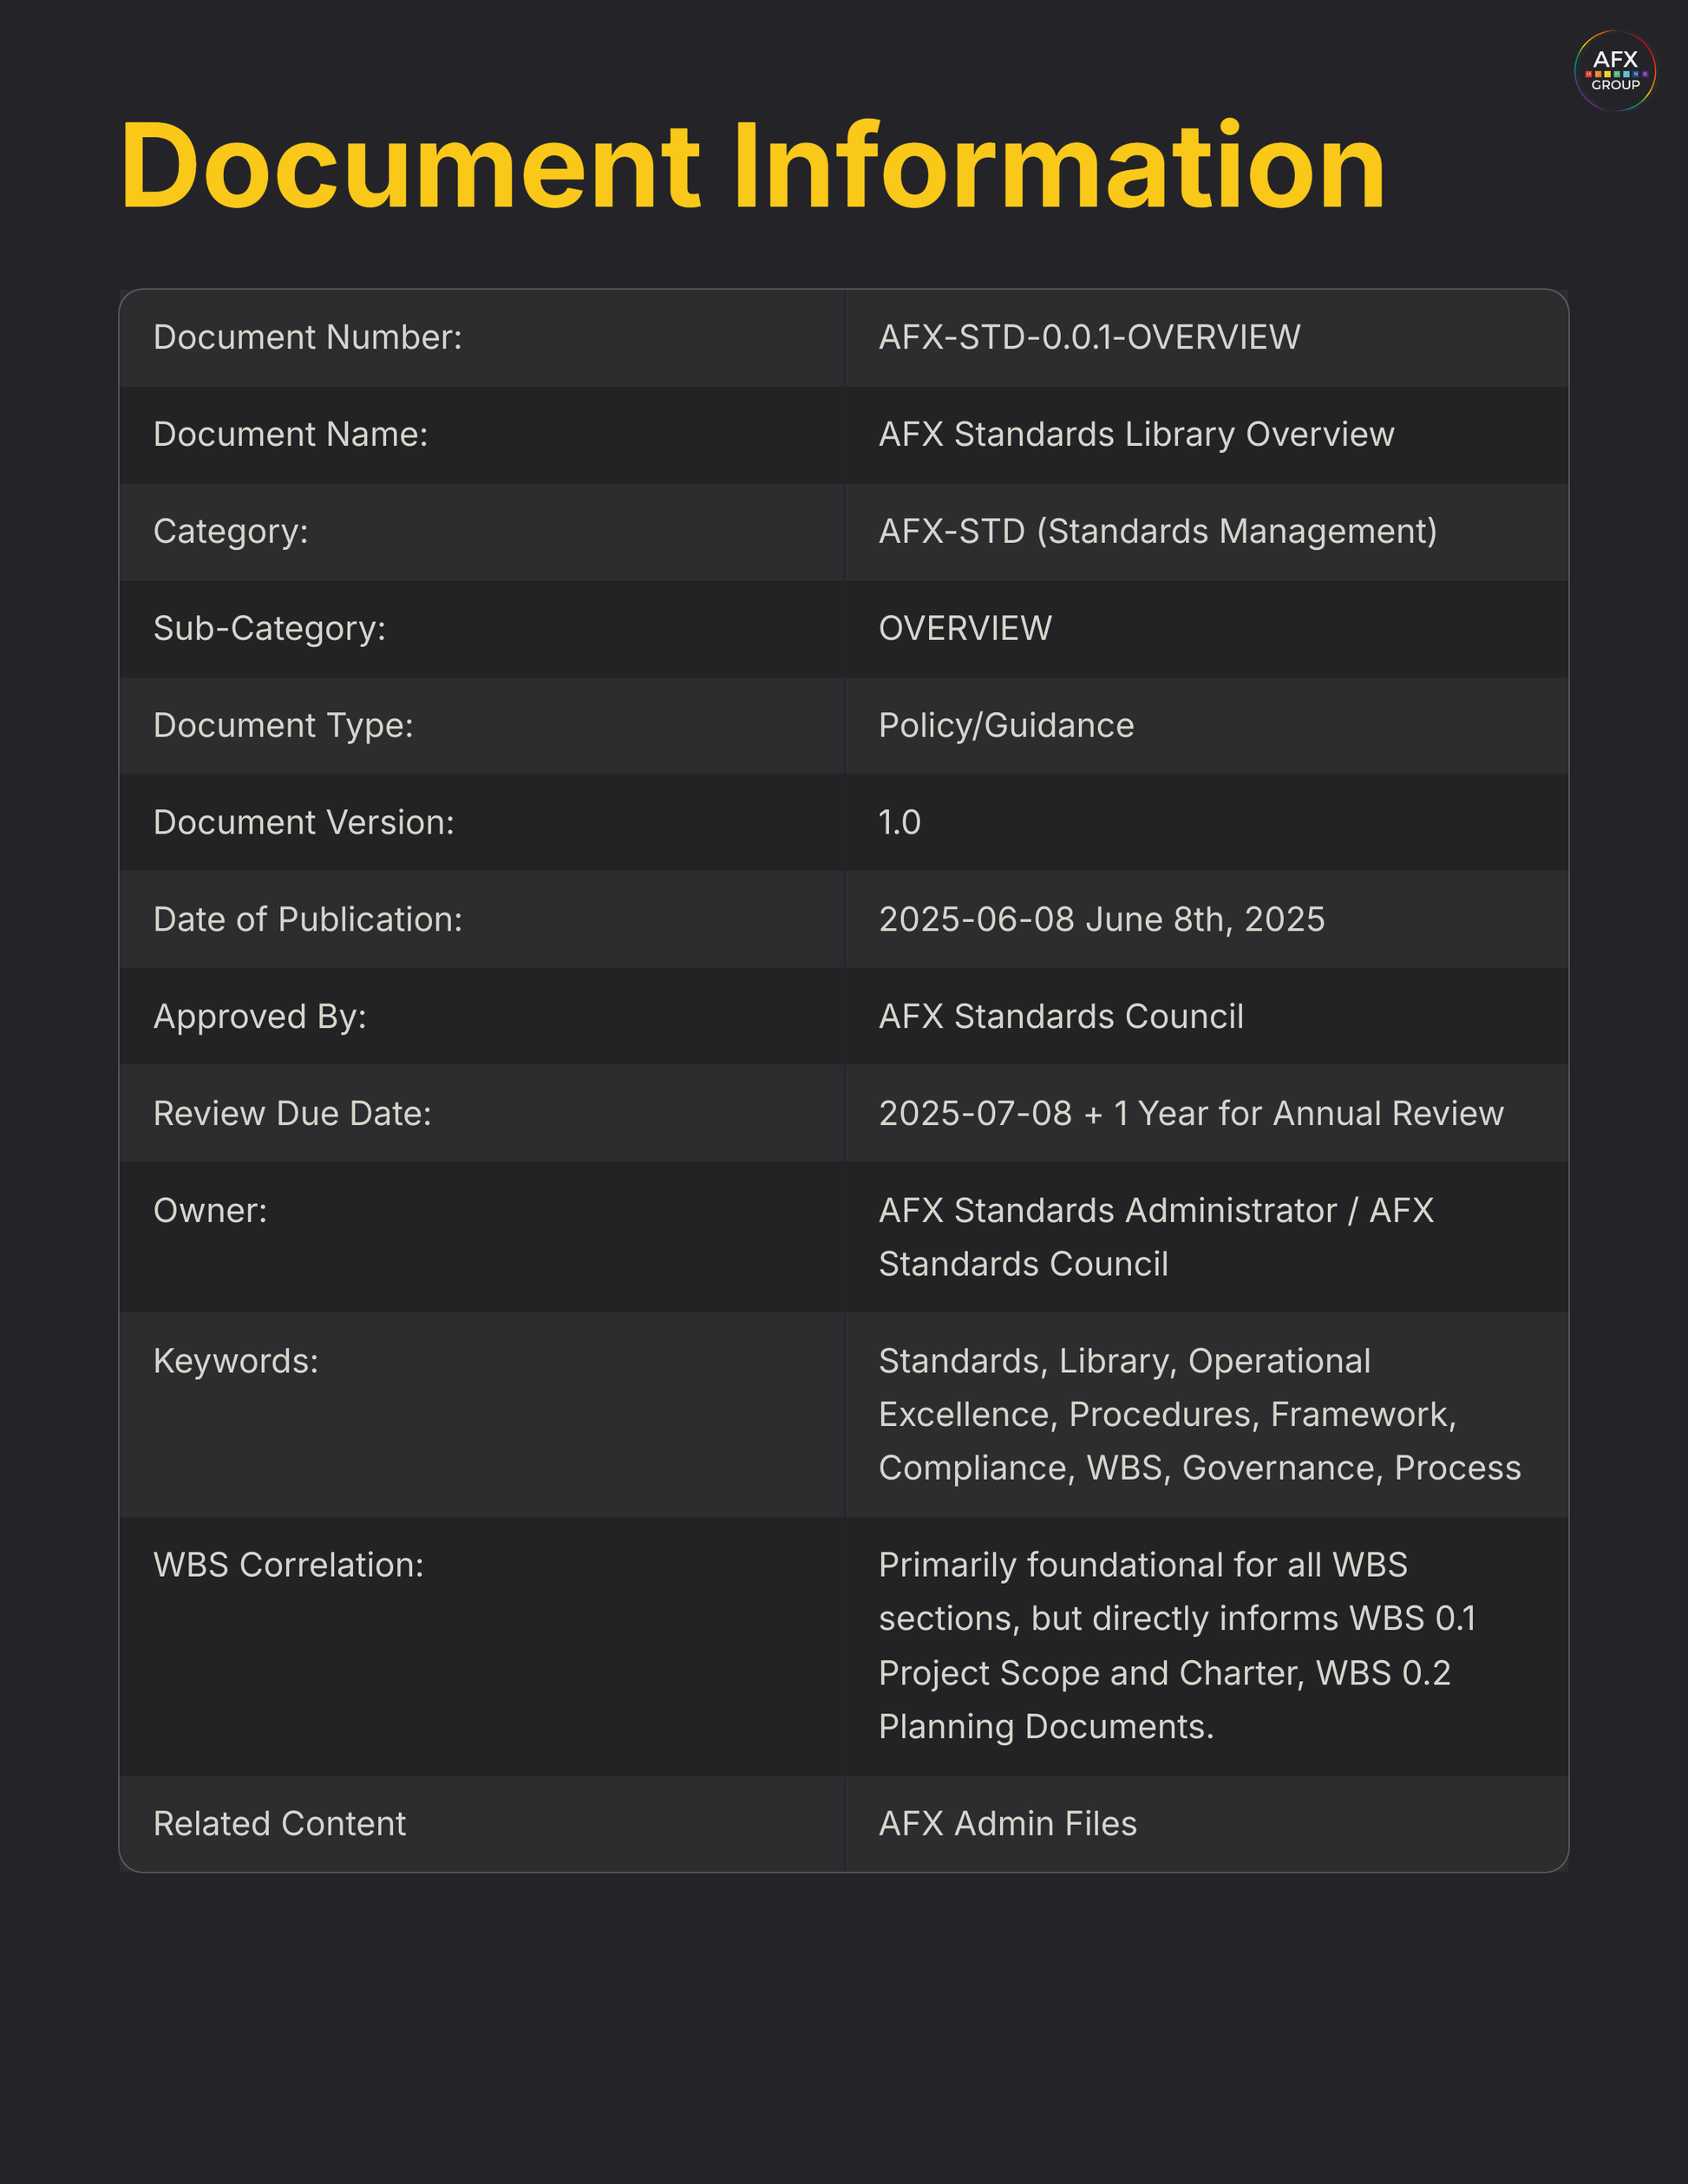Select AFX-STD (Standards Management) category value
Image resolution: width=1688 pixels, height=2184 pixels.
click(1157, 532)
